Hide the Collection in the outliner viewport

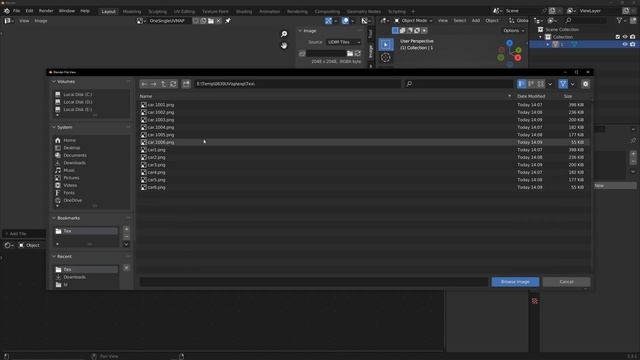(625, 37)
